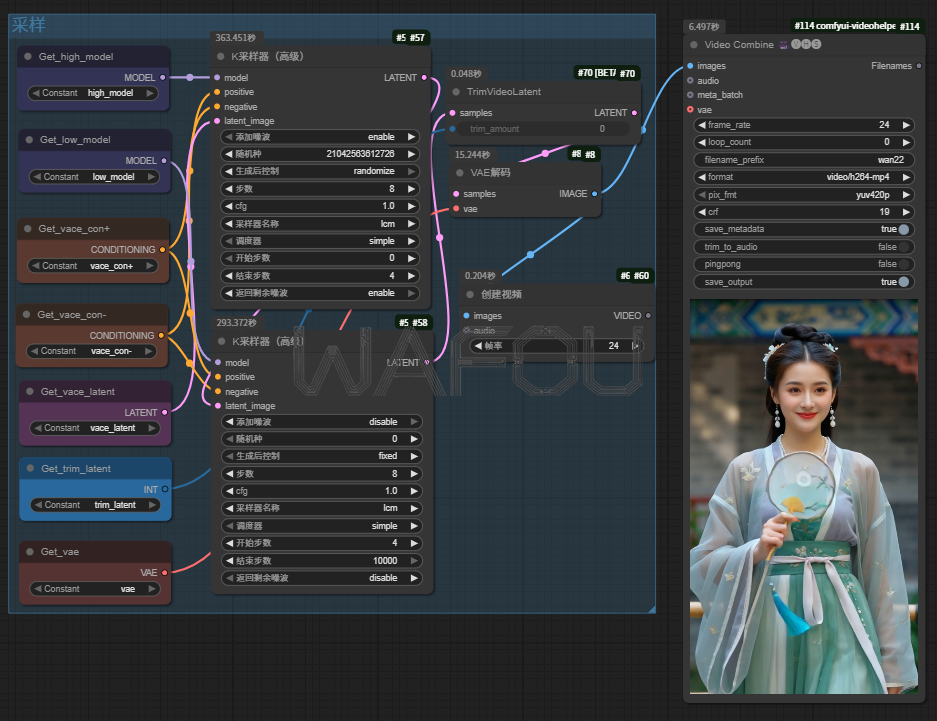The height and width of the screenshot is (721, 937).
Task: Click the images input slot of Video Combine
Action: 690,66
